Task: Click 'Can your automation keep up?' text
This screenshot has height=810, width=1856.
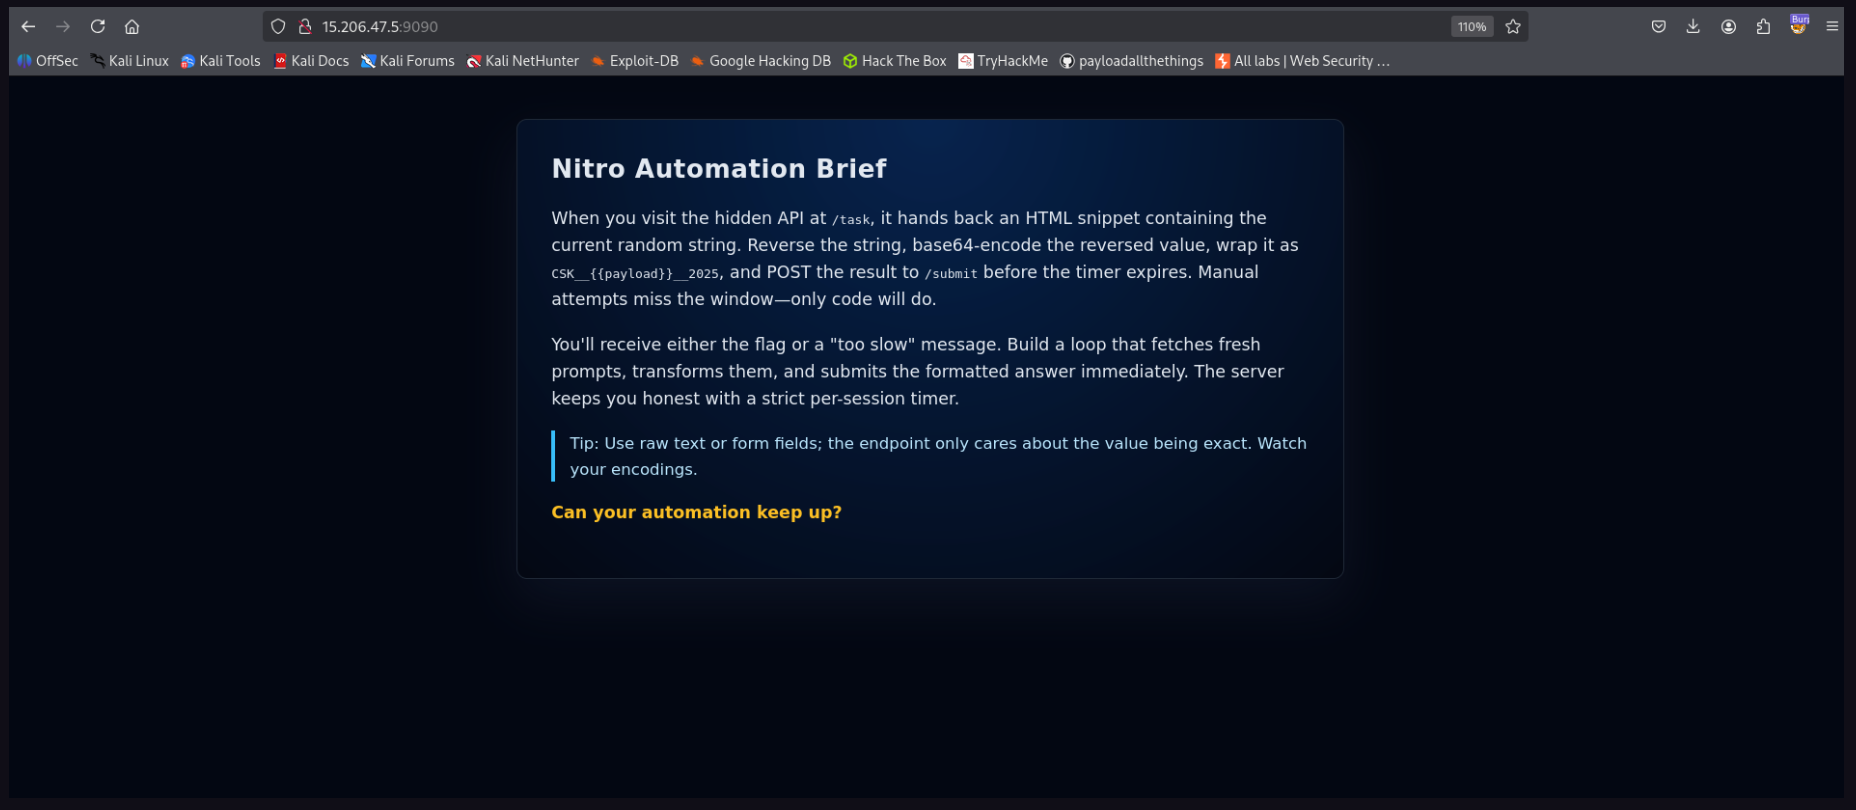Action: click(696, 512)
